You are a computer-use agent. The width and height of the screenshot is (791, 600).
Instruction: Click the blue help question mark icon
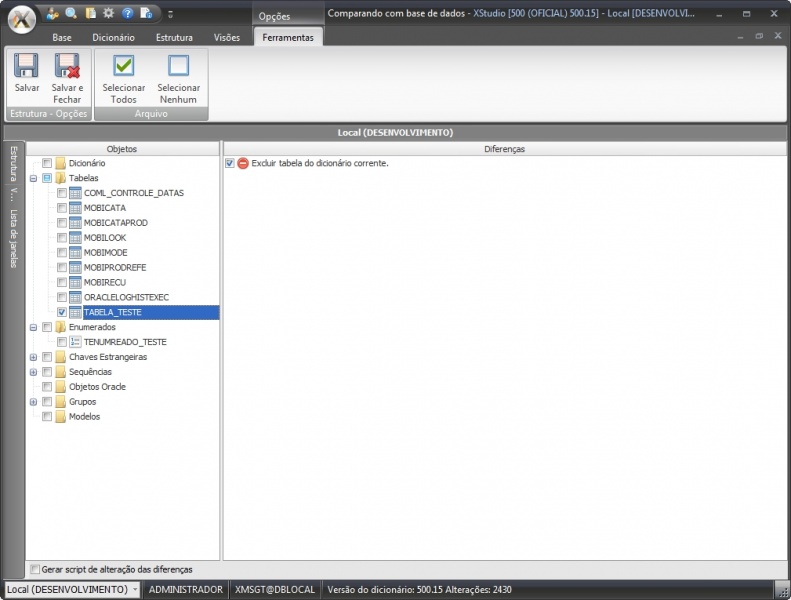pyautogui.click(x=128, y=13)
